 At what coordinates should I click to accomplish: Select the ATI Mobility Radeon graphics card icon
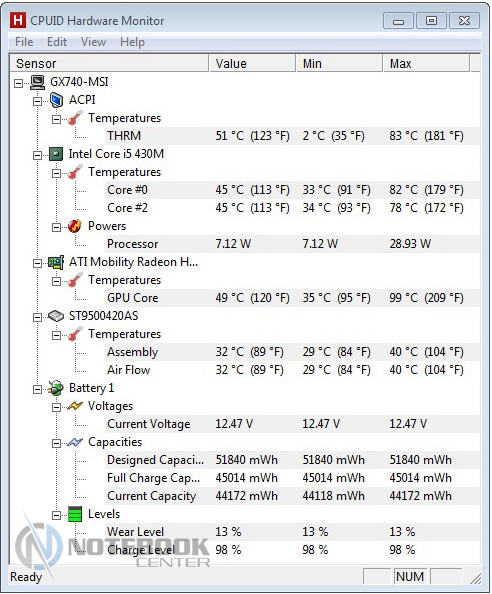click(x=56, y=262)
